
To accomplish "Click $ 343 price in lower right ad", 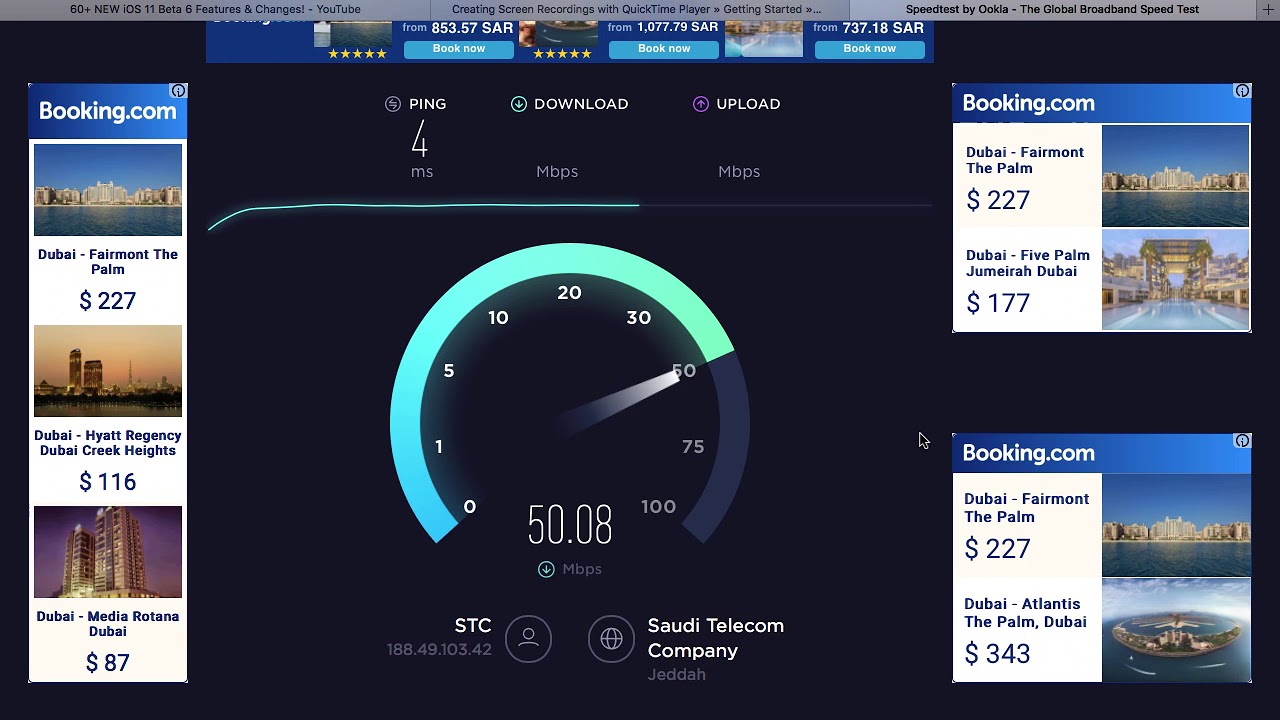I will tap(997, 654).
